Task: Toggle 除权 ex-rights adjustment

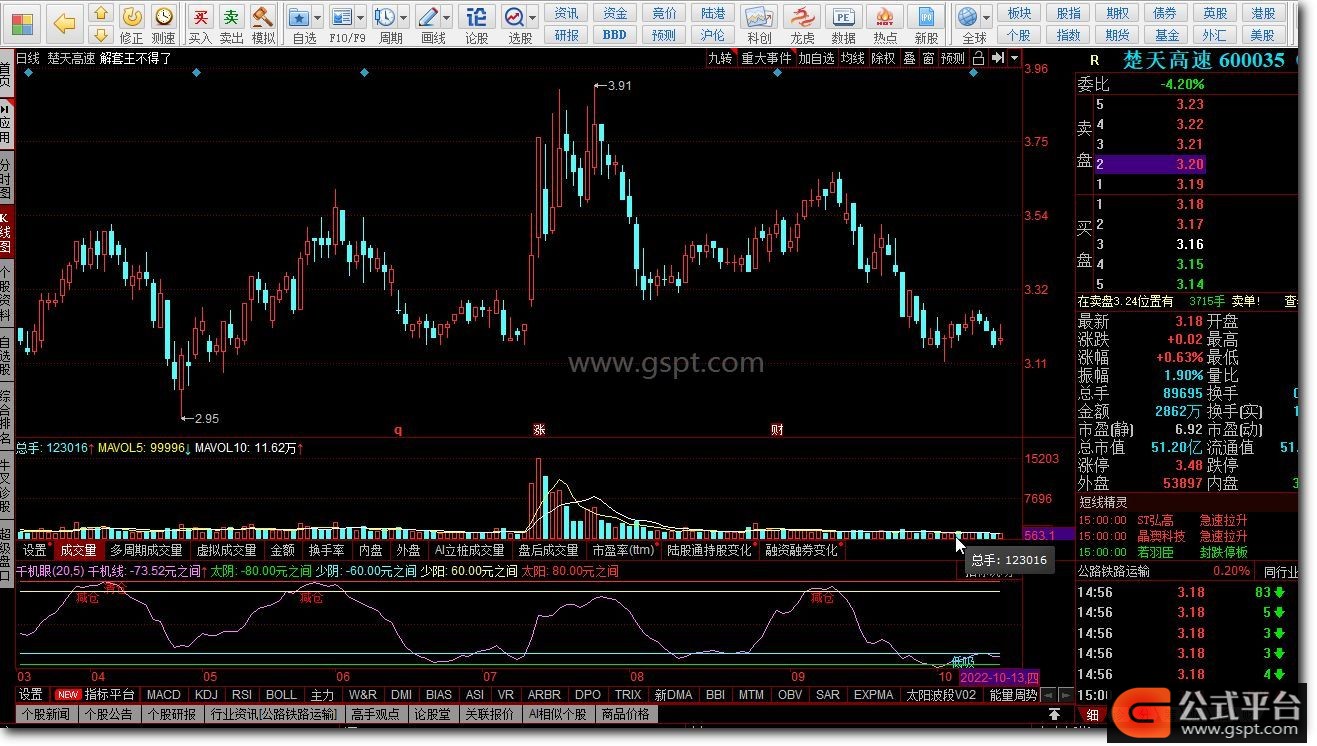Action: coord(883,58)
